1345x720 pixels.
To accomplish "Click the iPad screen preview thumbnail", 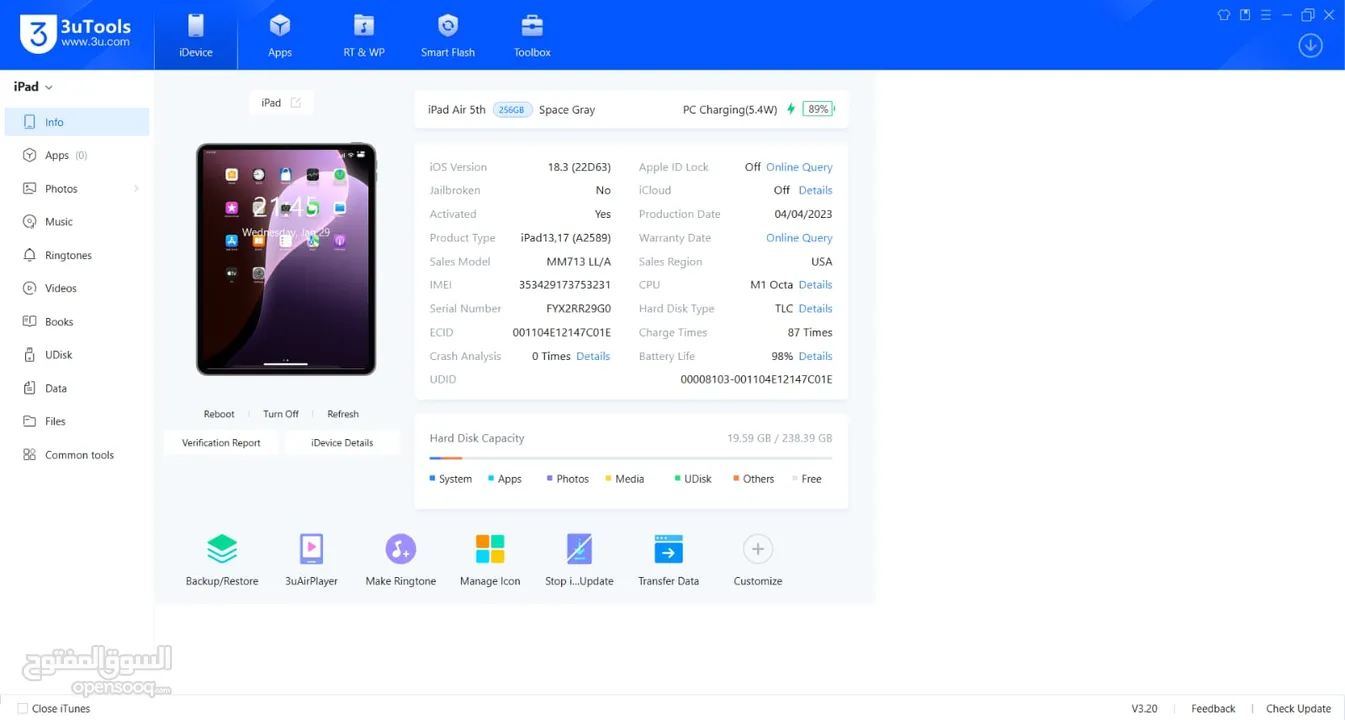I will click(x=286, y=259).
